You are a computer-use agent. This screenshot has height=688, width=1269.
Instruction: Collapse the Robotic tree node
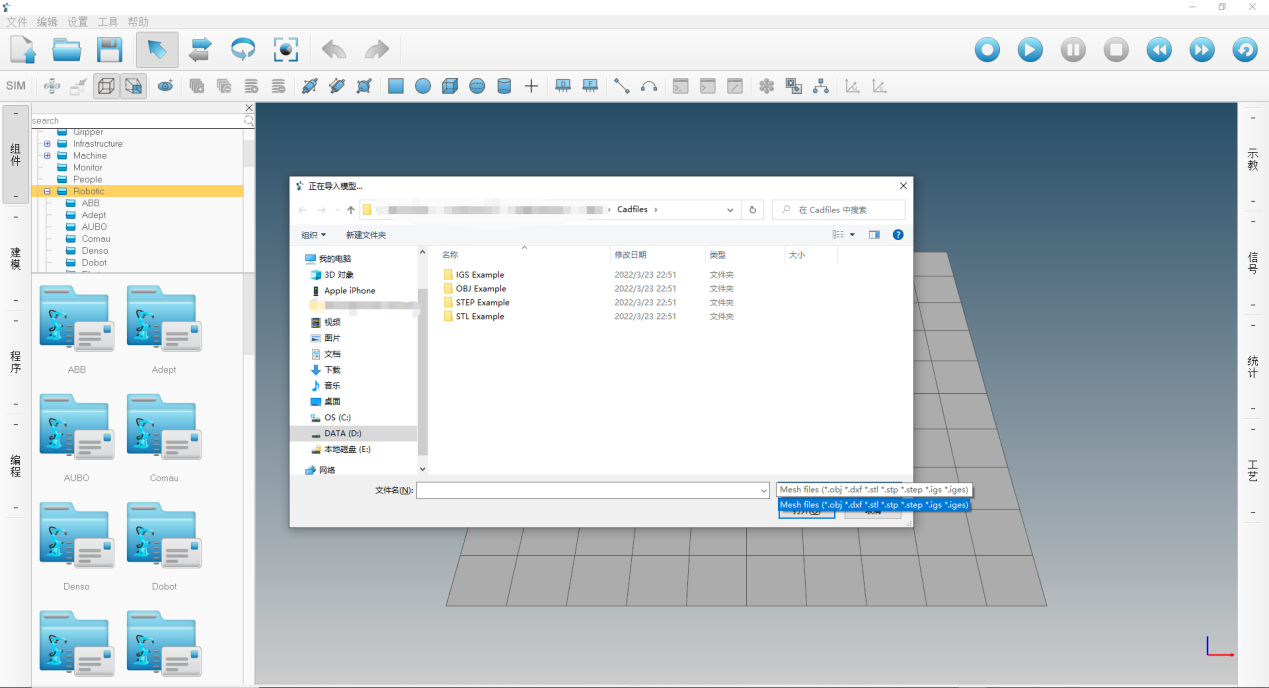[x=47, y=191]
